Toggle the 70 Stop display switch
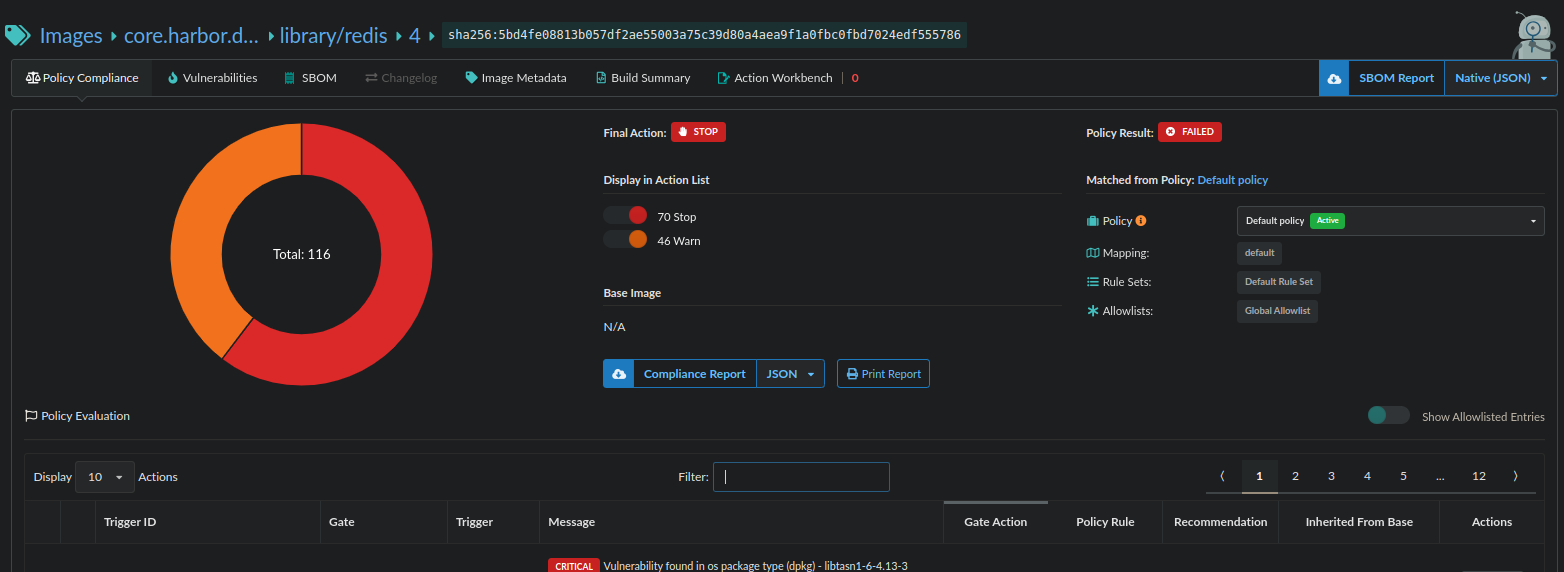The image size is (1564, 572). [626, 216]
